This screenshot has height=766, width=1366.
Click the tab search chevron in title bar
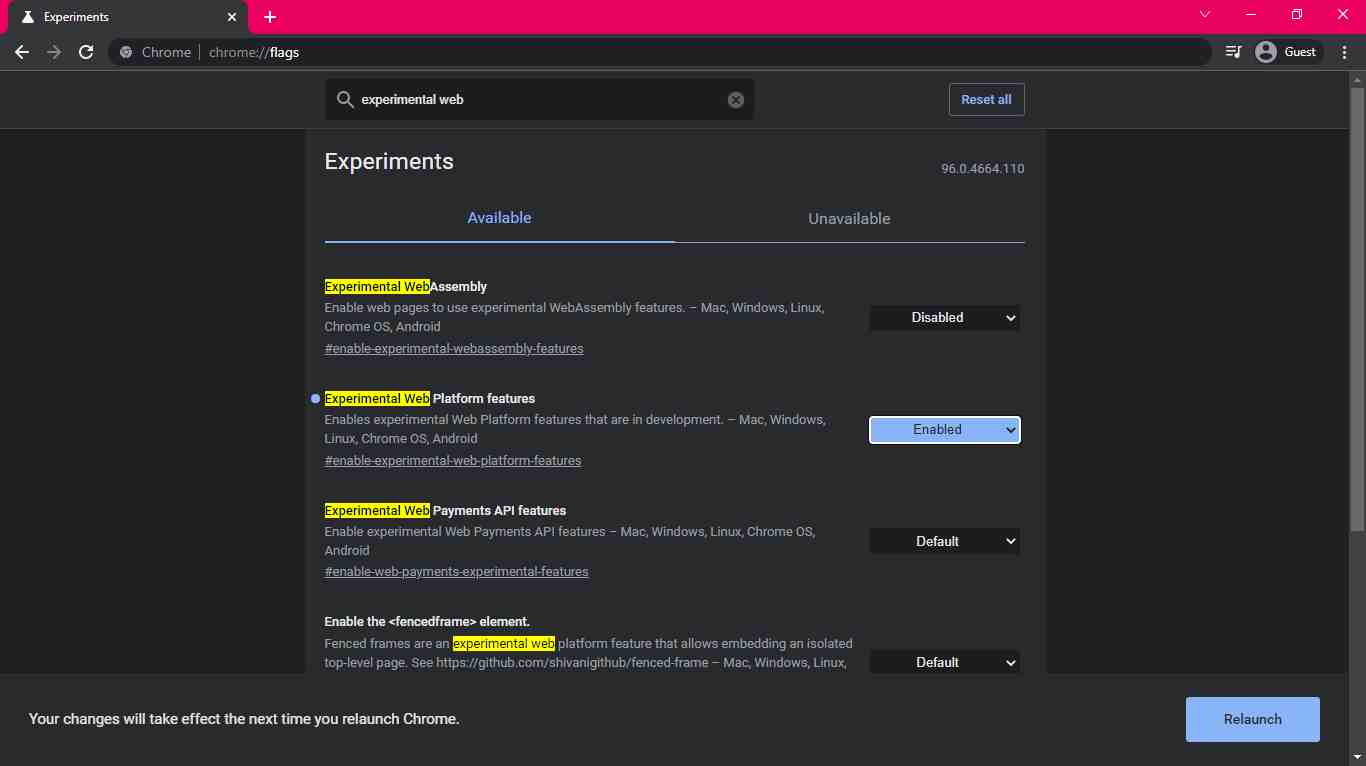[x=1205, y=14]
